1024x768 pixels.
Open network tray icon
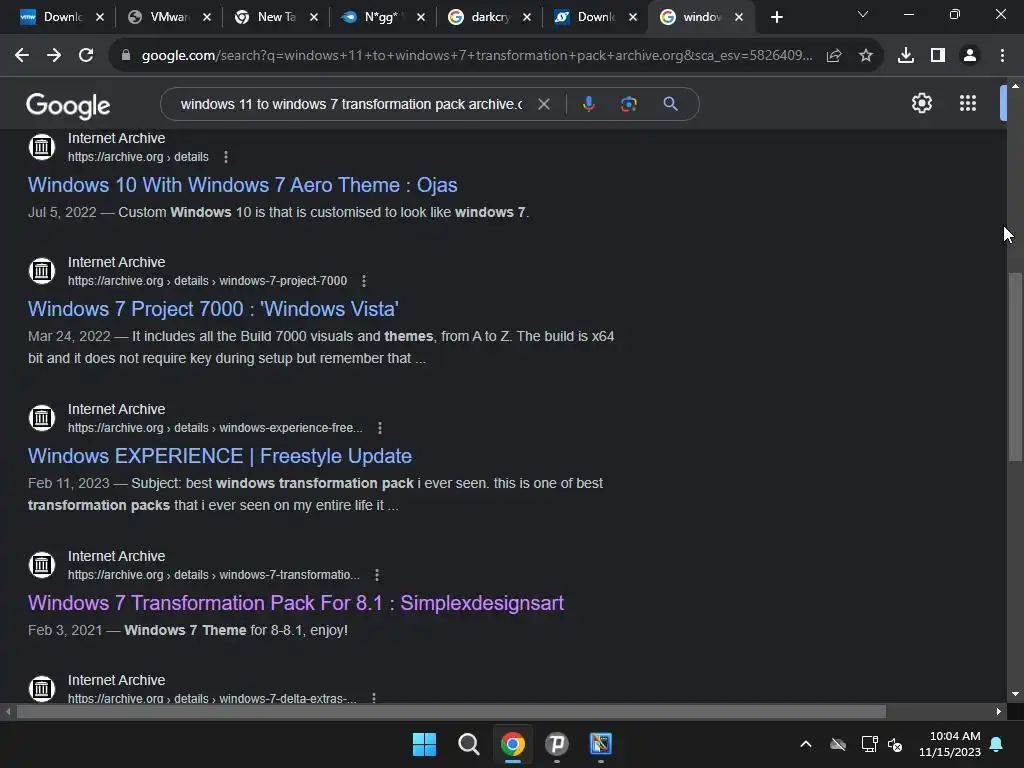[x=869, y=744]
